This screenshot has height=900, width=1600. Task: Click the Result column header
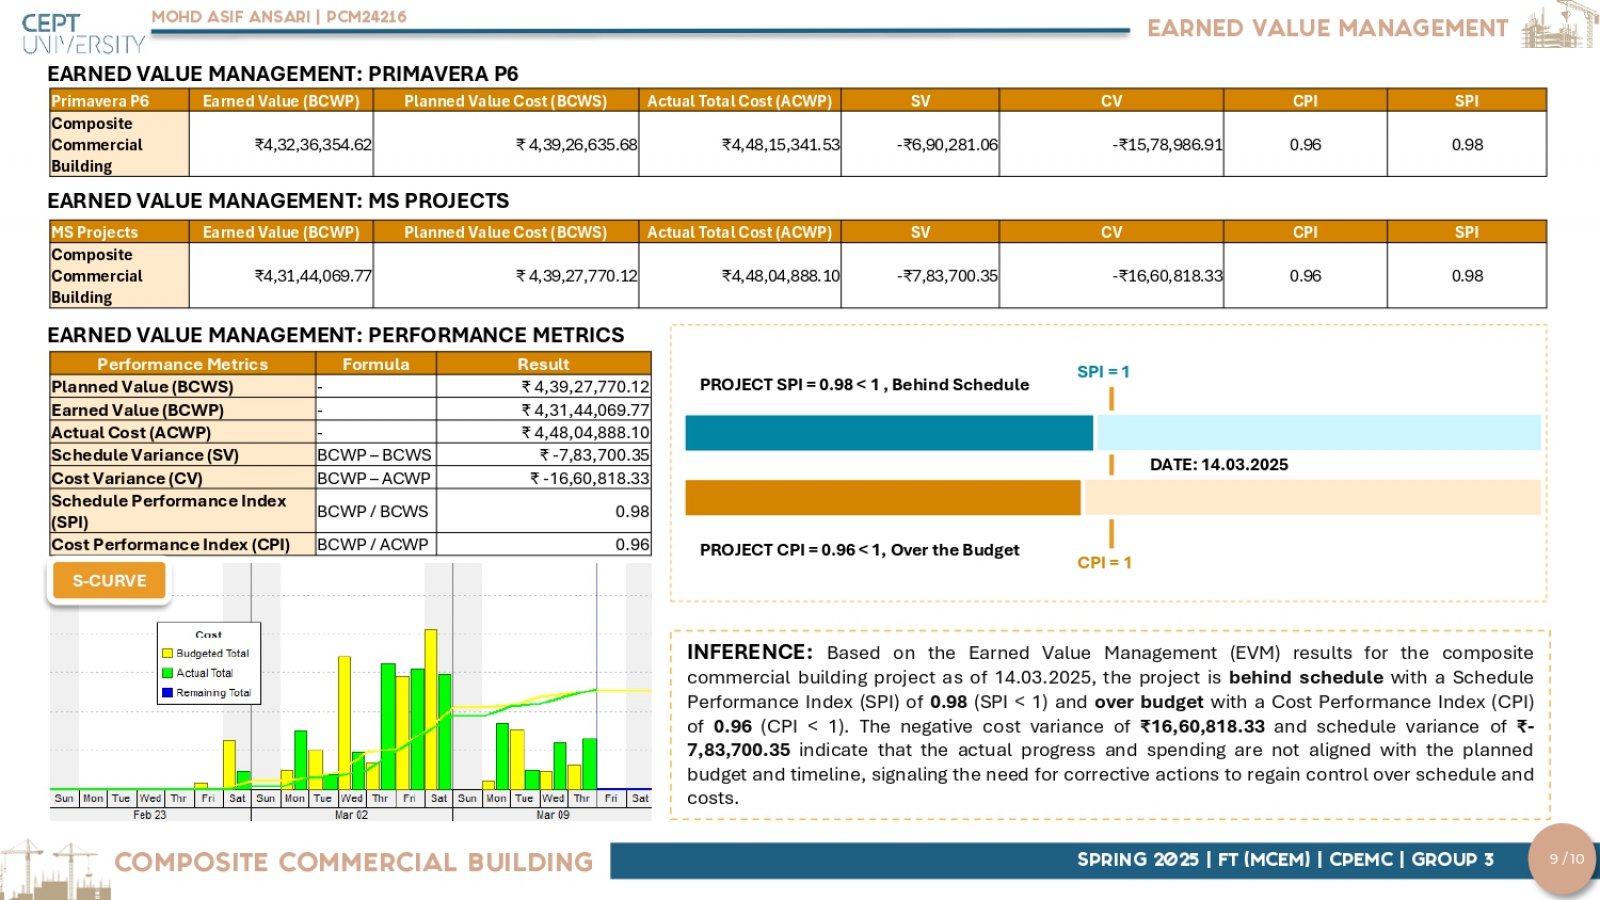coord(543,364)
